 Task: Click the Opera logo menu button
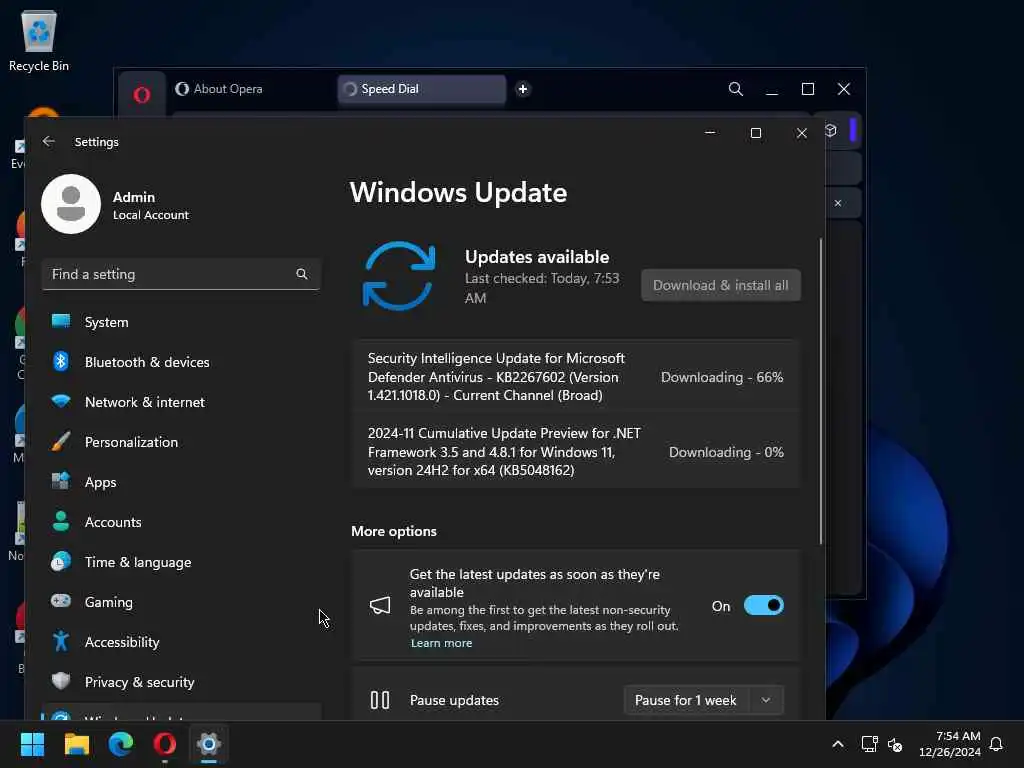[x=142, y=95]
